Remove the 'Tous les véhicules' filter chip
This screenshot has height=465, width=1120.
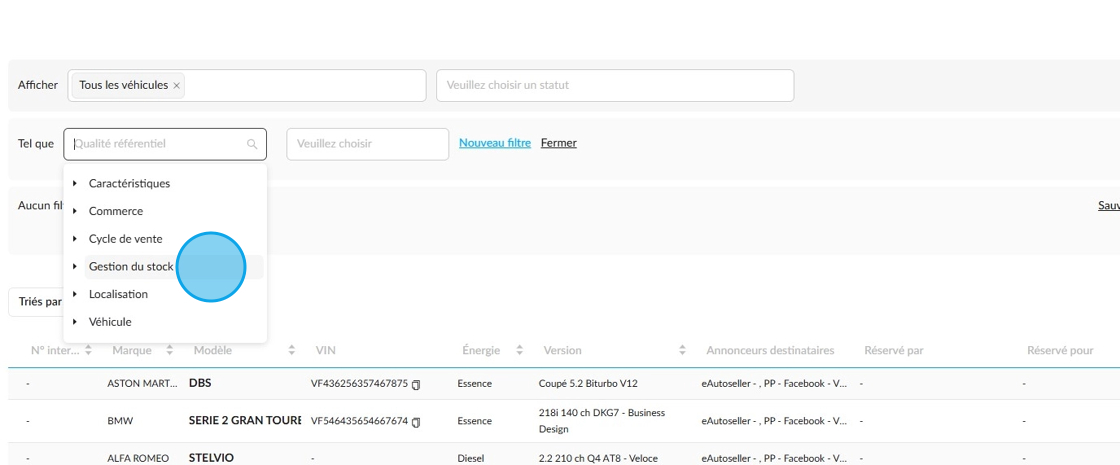[176, 85]
